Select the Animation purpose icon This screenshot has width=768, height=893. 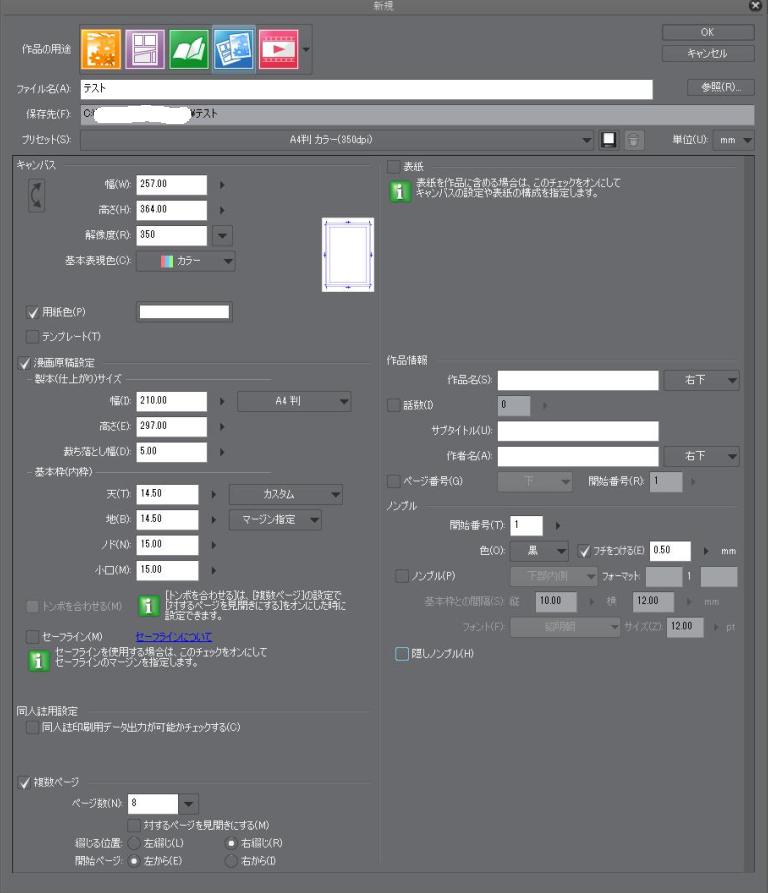click(x=278, y=50)
